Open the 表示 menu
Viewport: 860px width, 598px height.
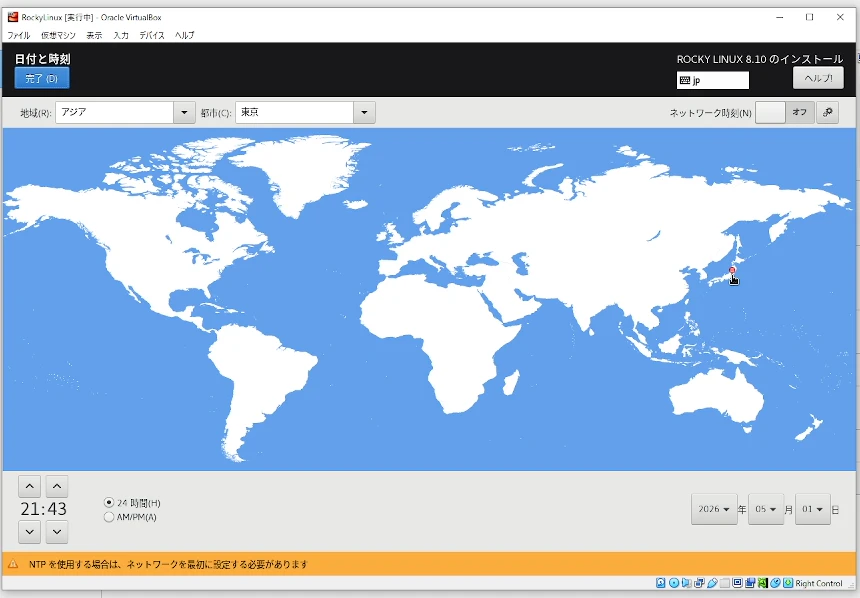94,35
